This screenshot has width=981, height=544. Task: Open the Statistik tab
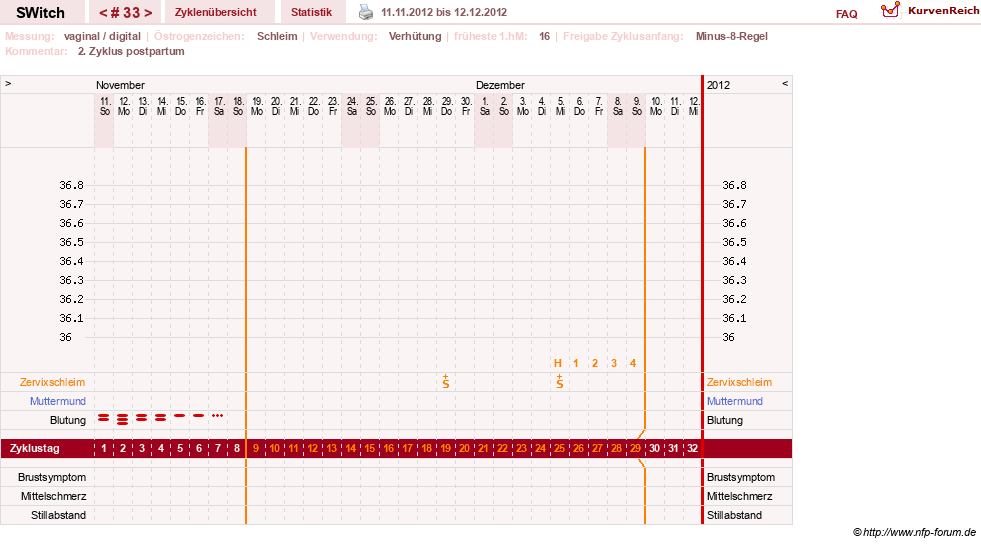pyautogui.click(x=312, y=12)
